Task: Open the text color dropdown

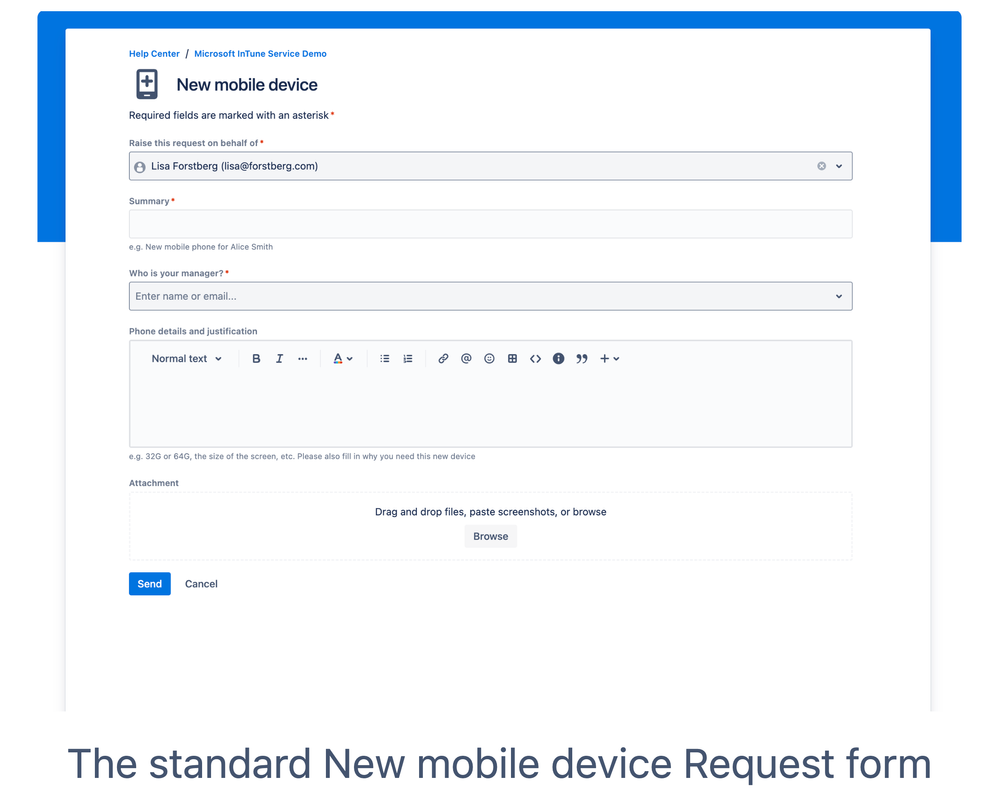Action: click(342, 358)
